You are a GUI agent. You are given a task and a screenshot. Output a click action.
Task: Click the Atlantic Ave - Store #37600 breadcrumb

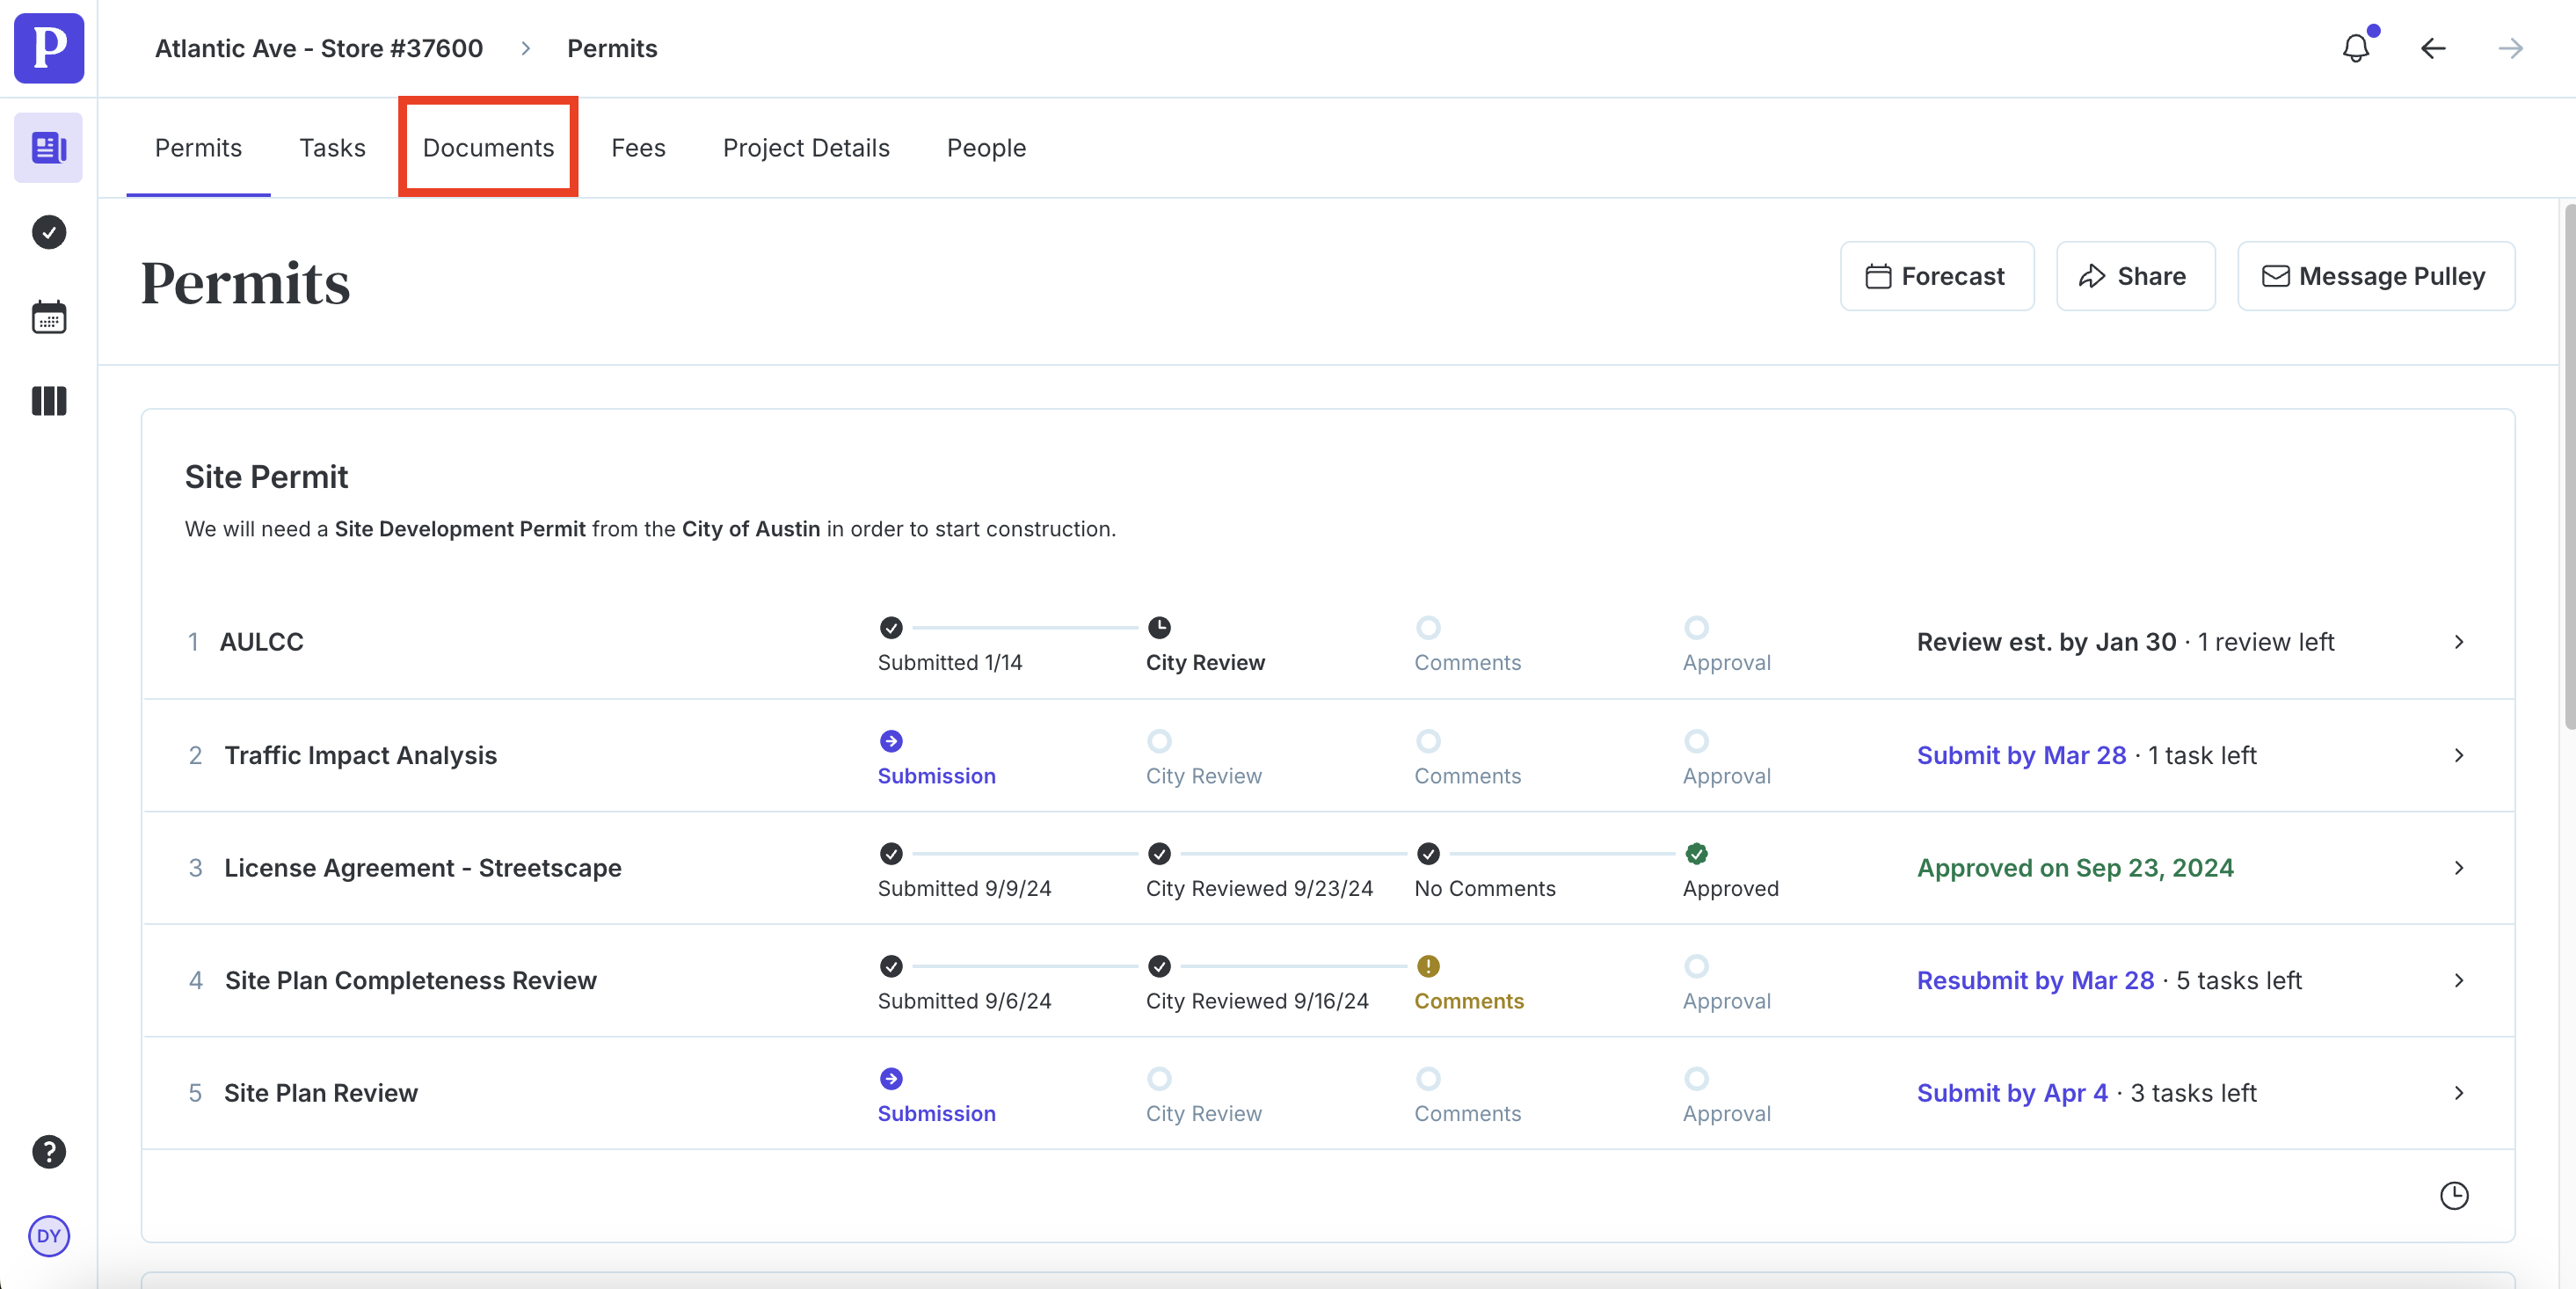point(319,48)
